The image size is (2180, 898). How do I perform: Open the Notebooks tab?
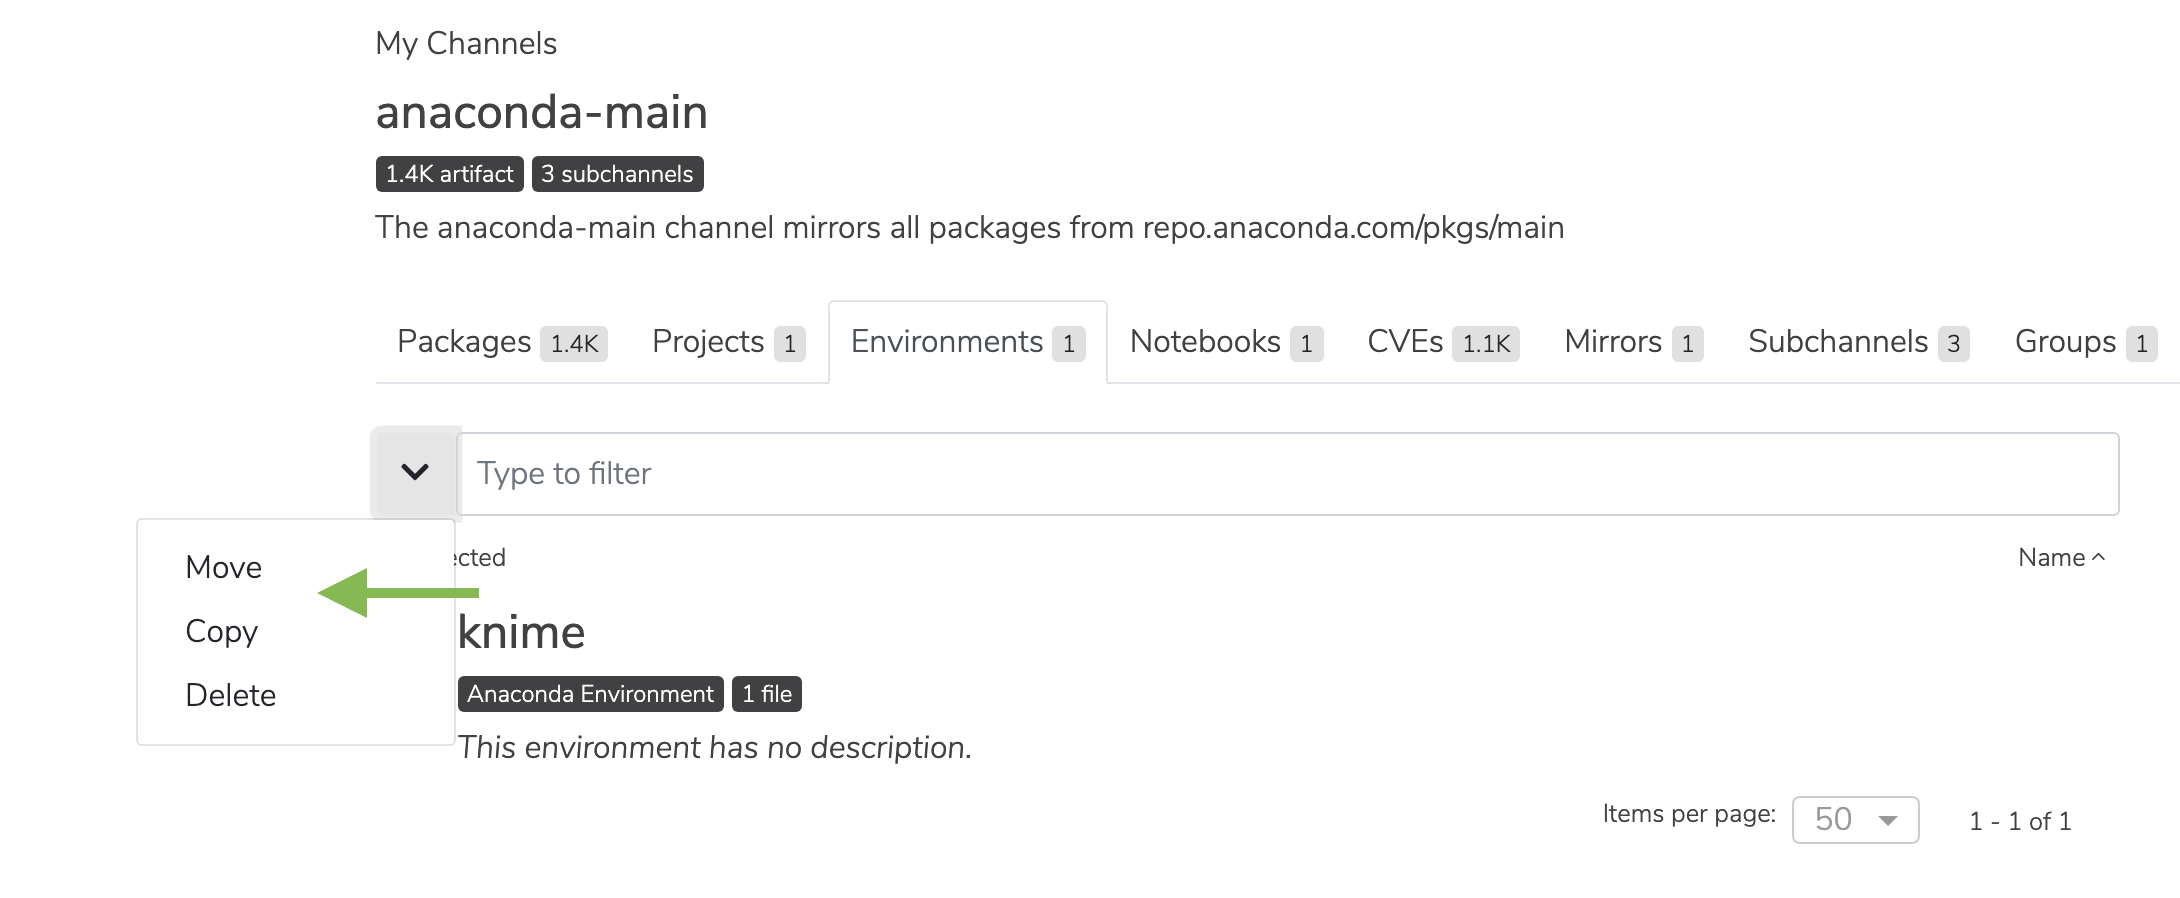click(x=1227, y=342)
